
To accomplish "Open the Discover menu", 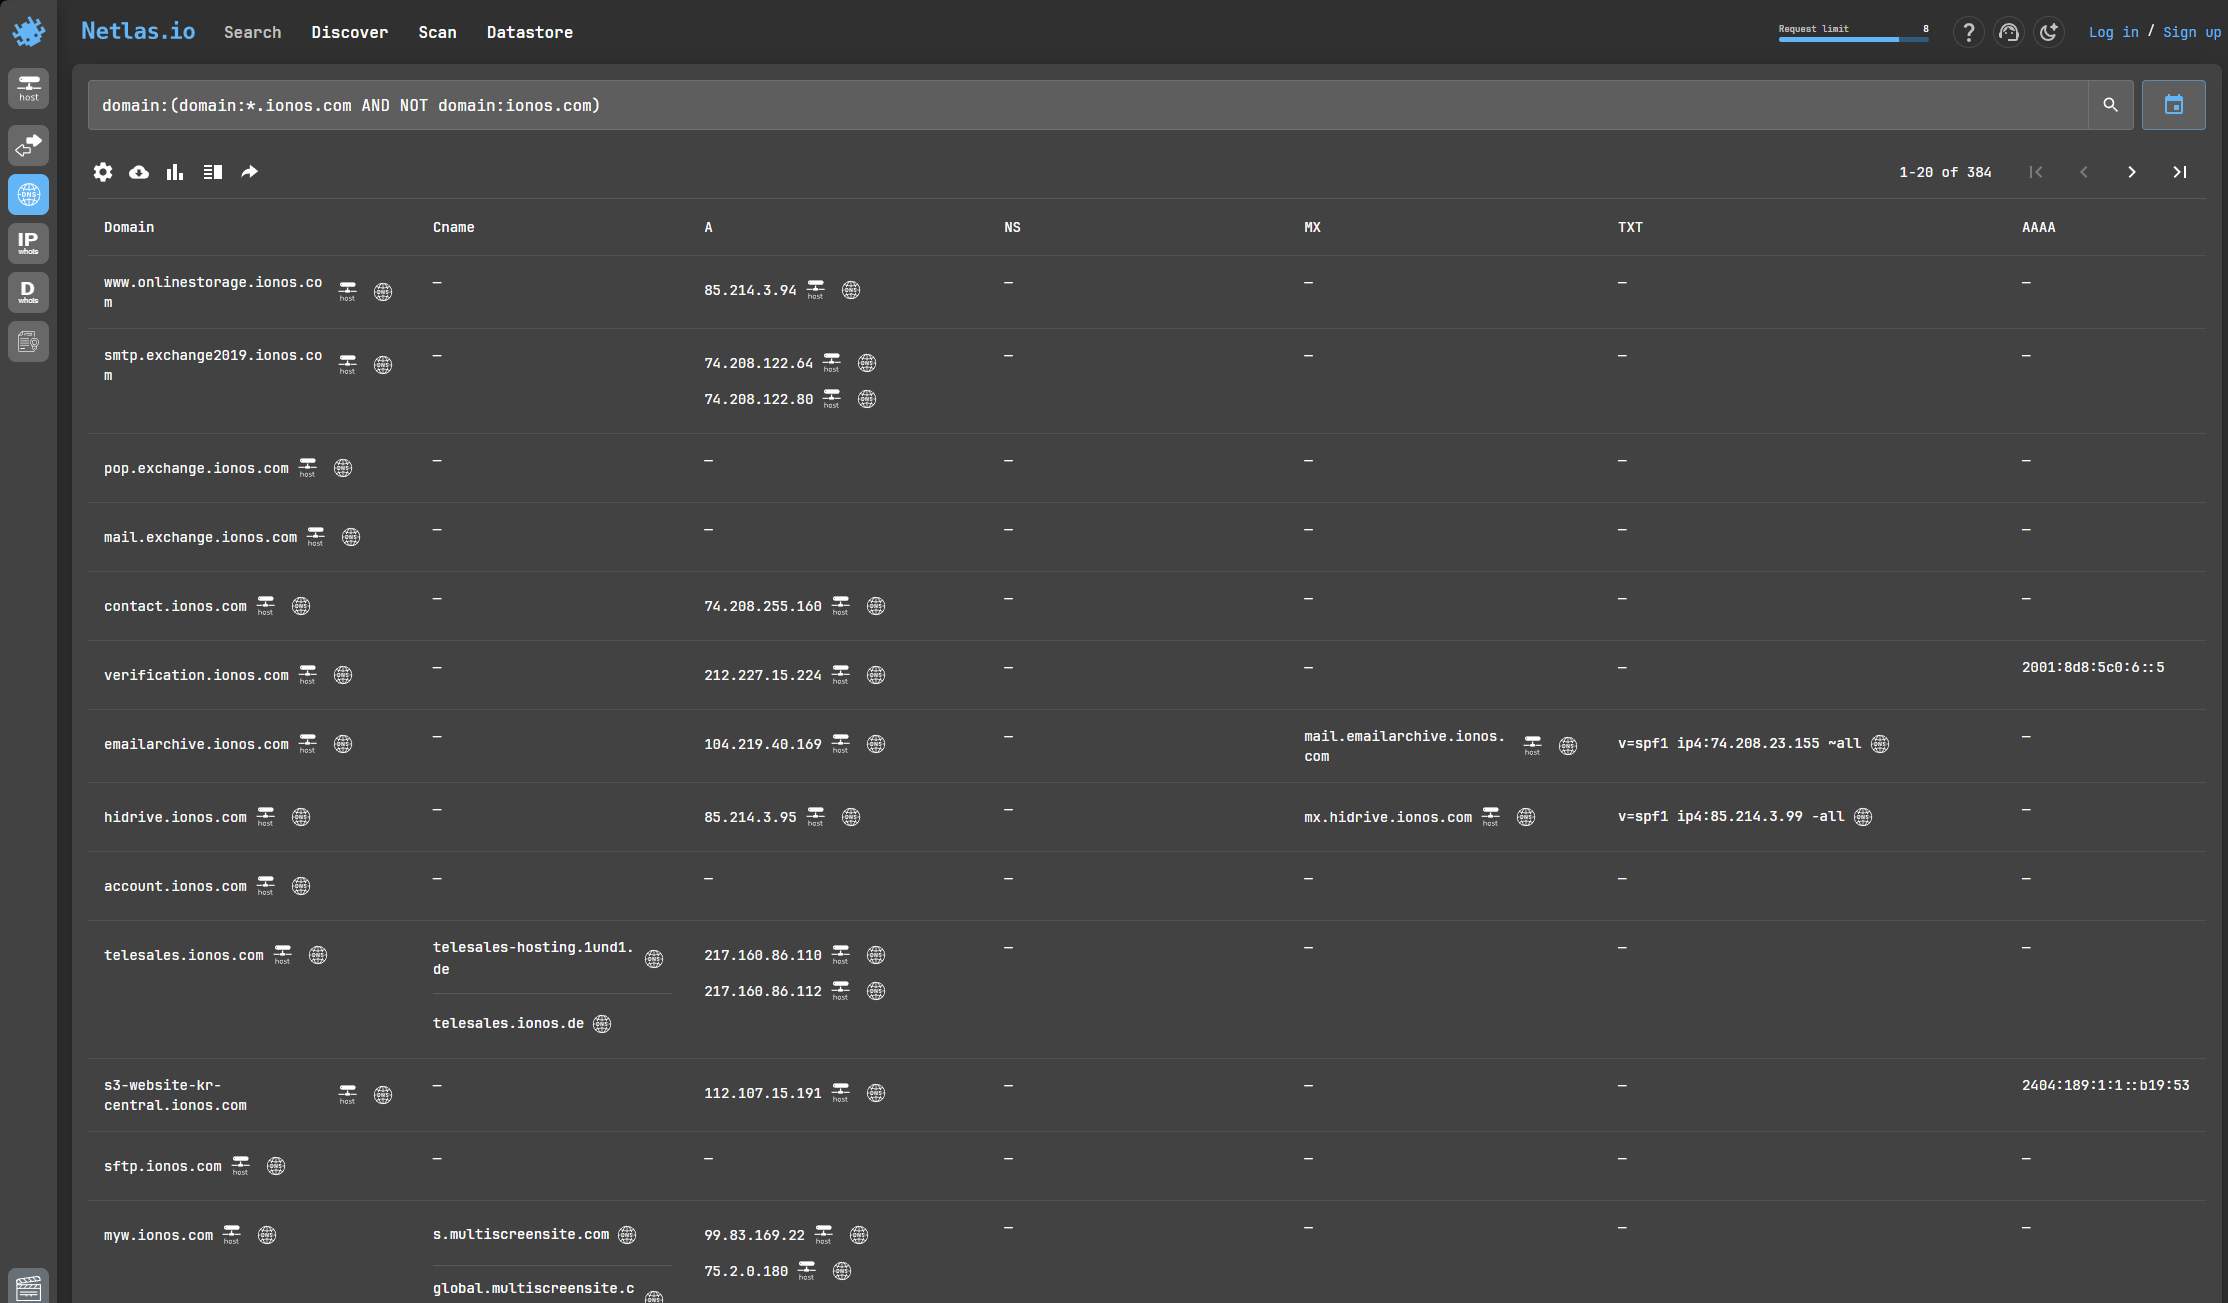I will pos(349,32).
